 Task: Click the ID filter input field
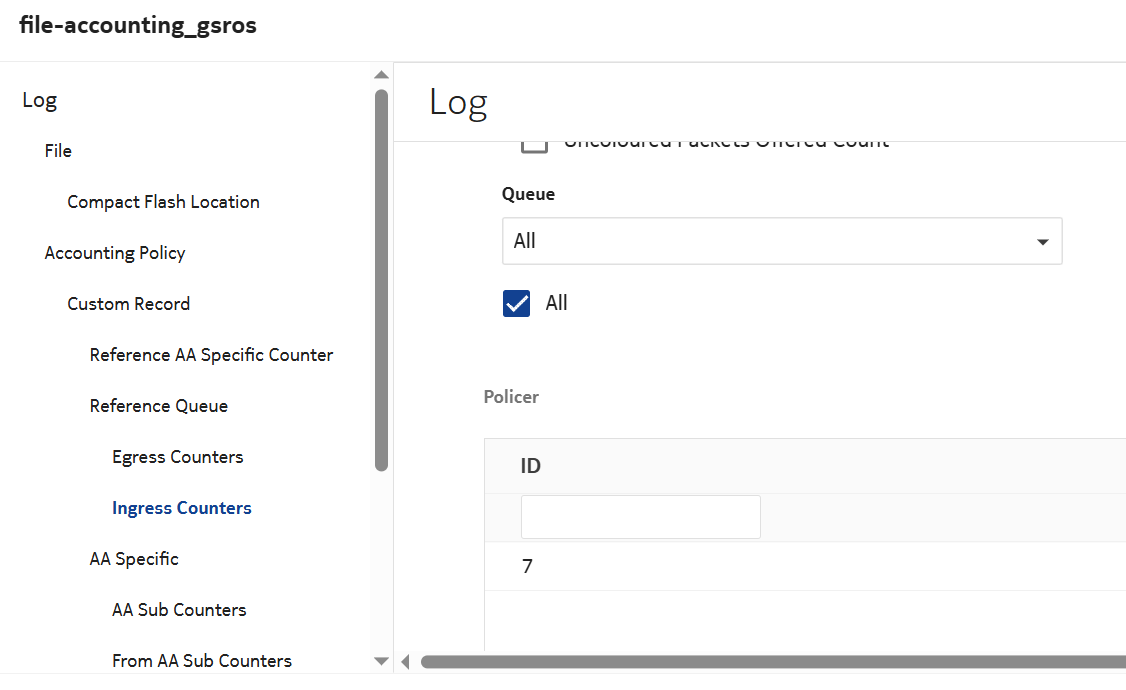[x=640, y=517]
